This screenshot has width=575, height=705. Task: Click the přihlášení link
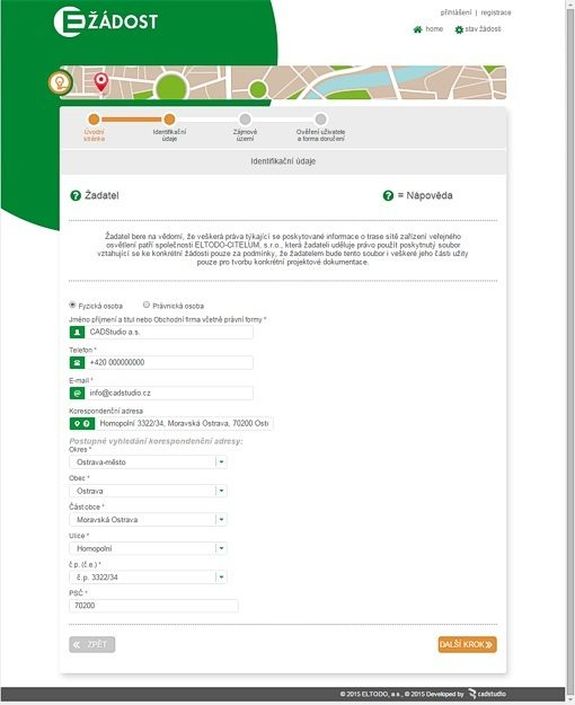pos(456,13)
